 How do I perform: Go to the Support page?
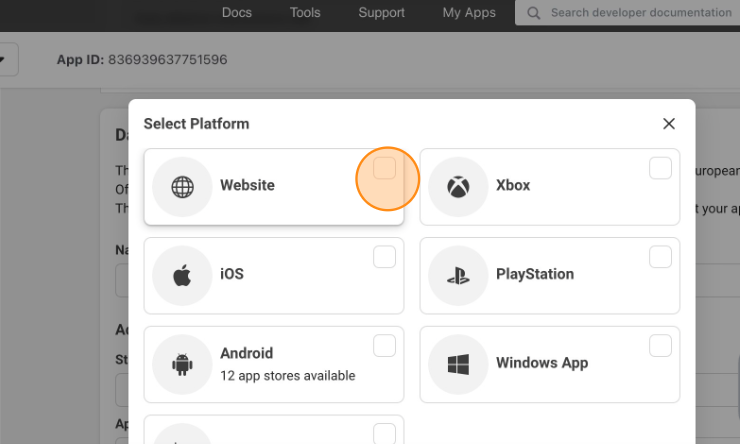point(381,13)
